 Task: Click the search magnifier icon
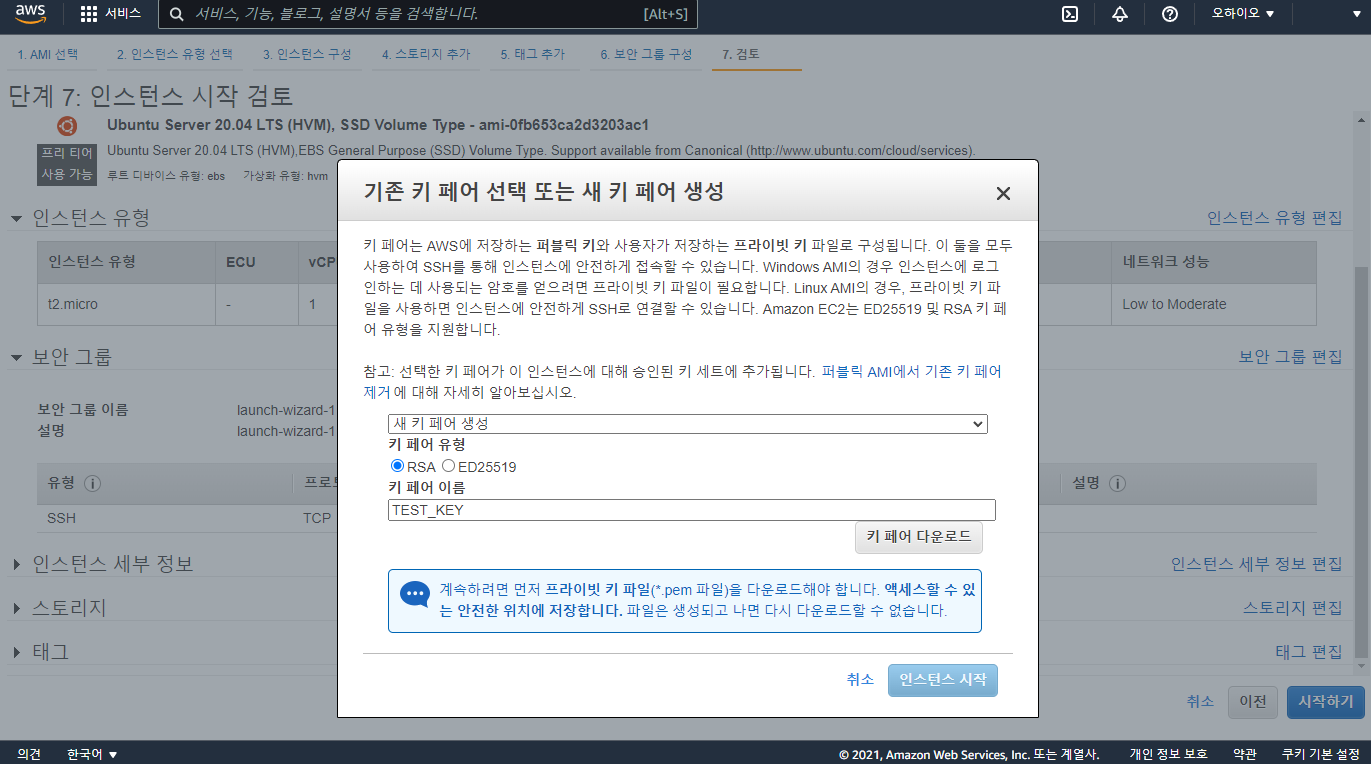[177, 14]
